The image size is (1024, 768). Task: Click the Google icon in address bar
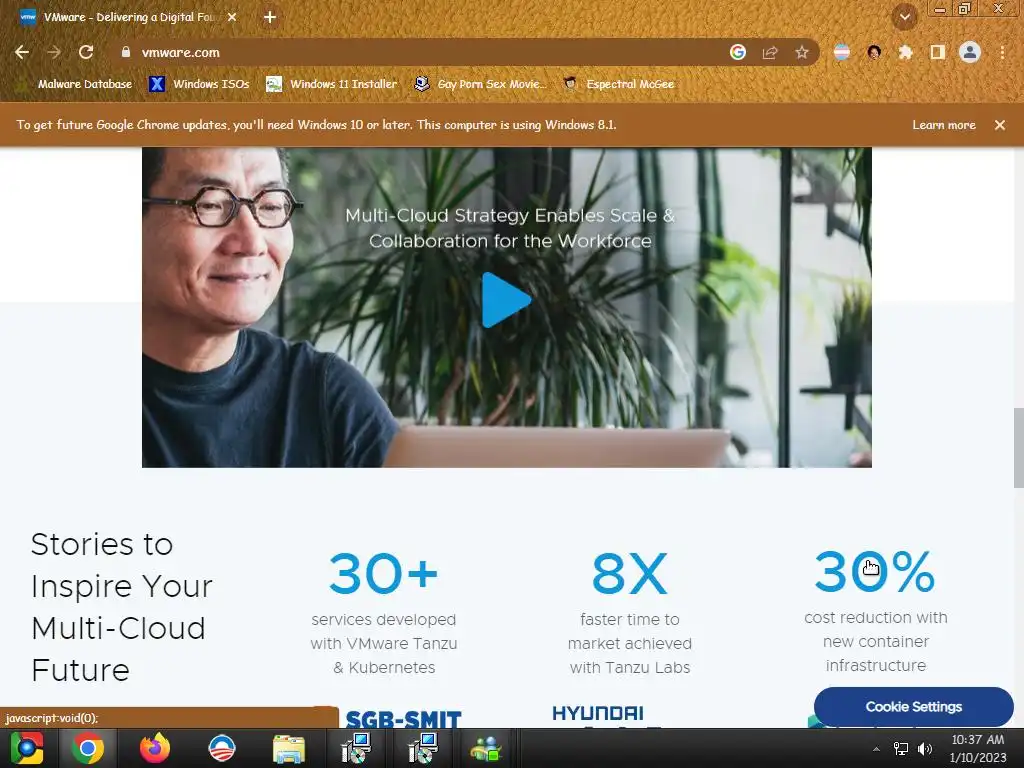point(737,52)
